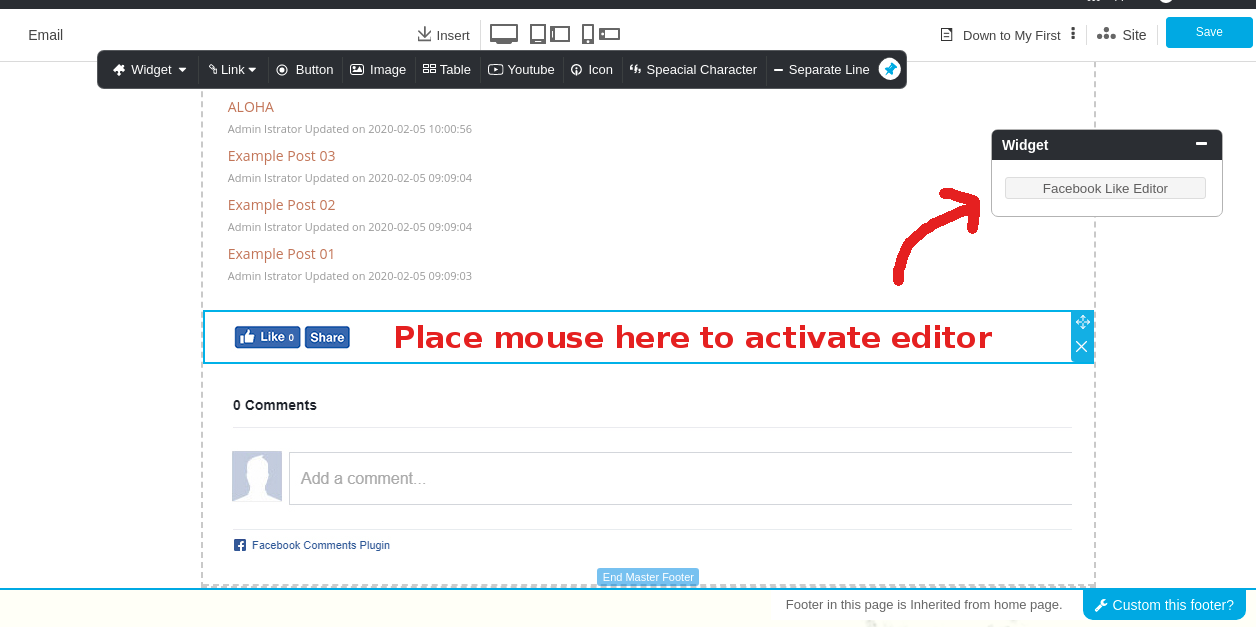Open the ALOHA post link
This screenshot has width=1256, height=627.
pyautogui.click(x=250, y=107)
